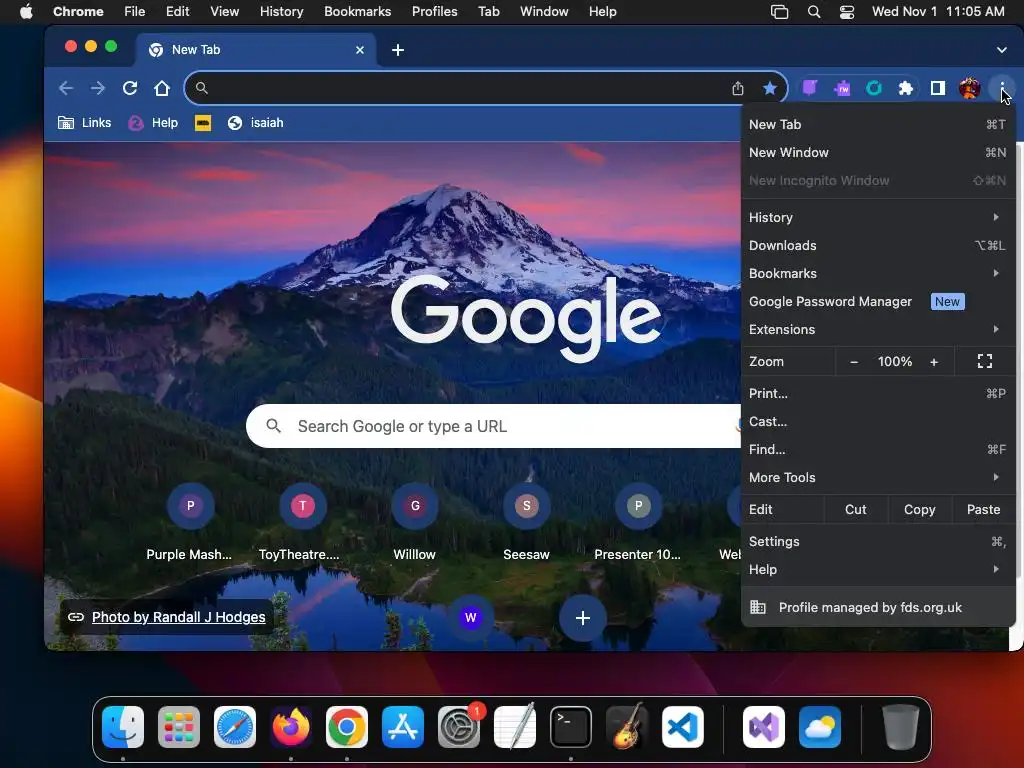Open Photo by Randall J Hodges link
Image resolution: width=1024 pixels, height=768 pixels.
[x=178, y=617]
